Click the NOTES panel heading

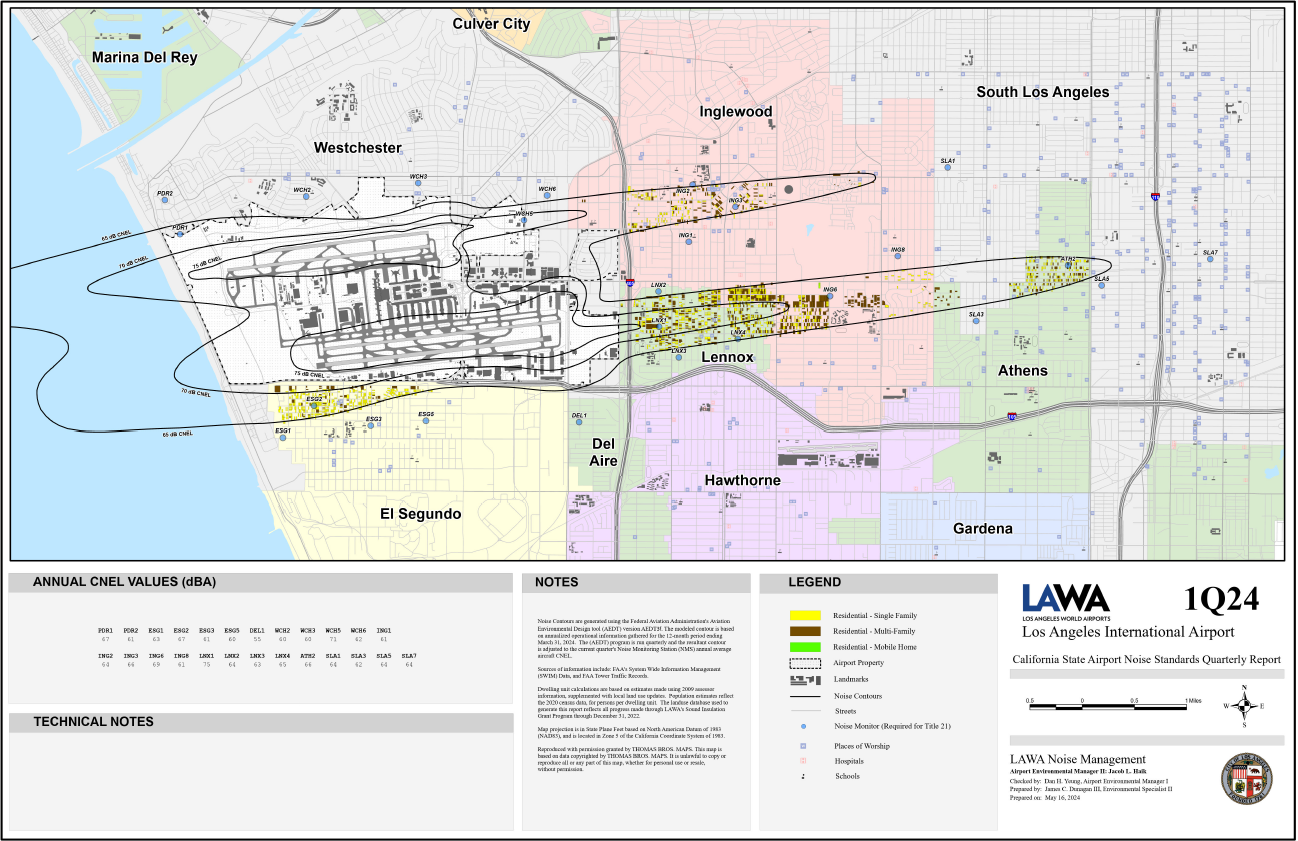pyautogui.click(x=557, y=582)
